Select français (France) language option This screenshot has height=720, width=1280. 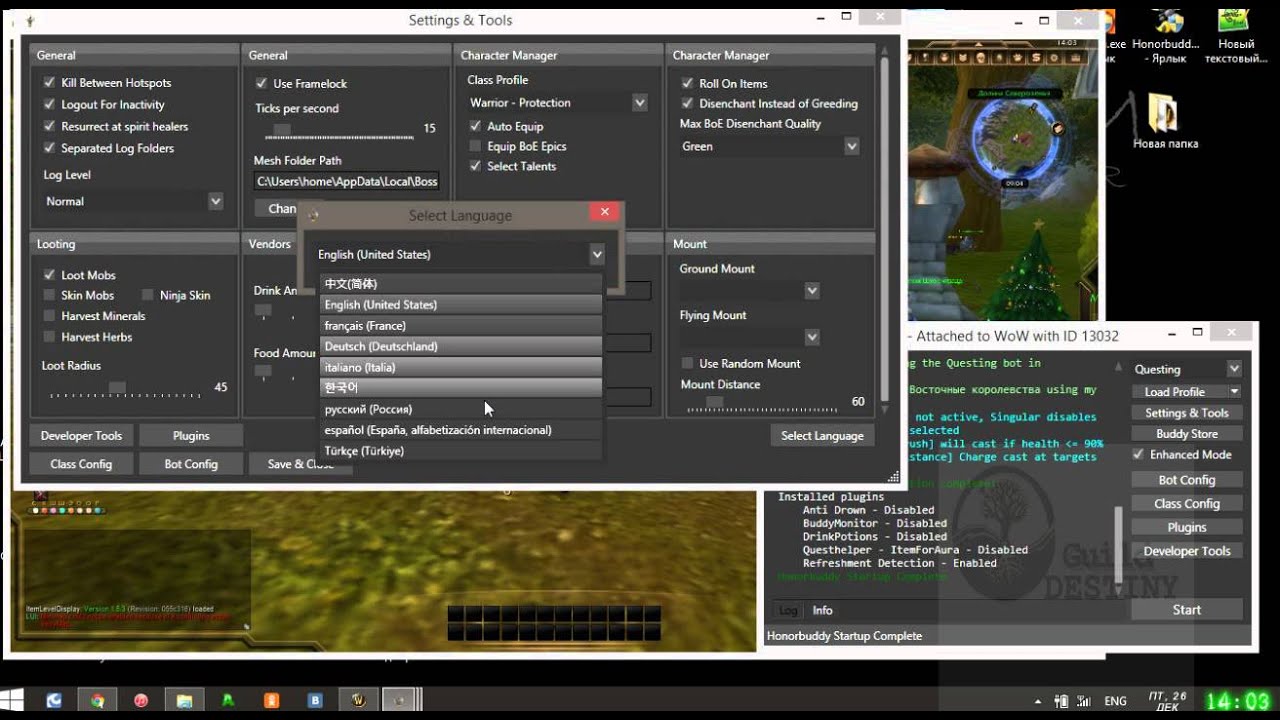coord(461,326)
